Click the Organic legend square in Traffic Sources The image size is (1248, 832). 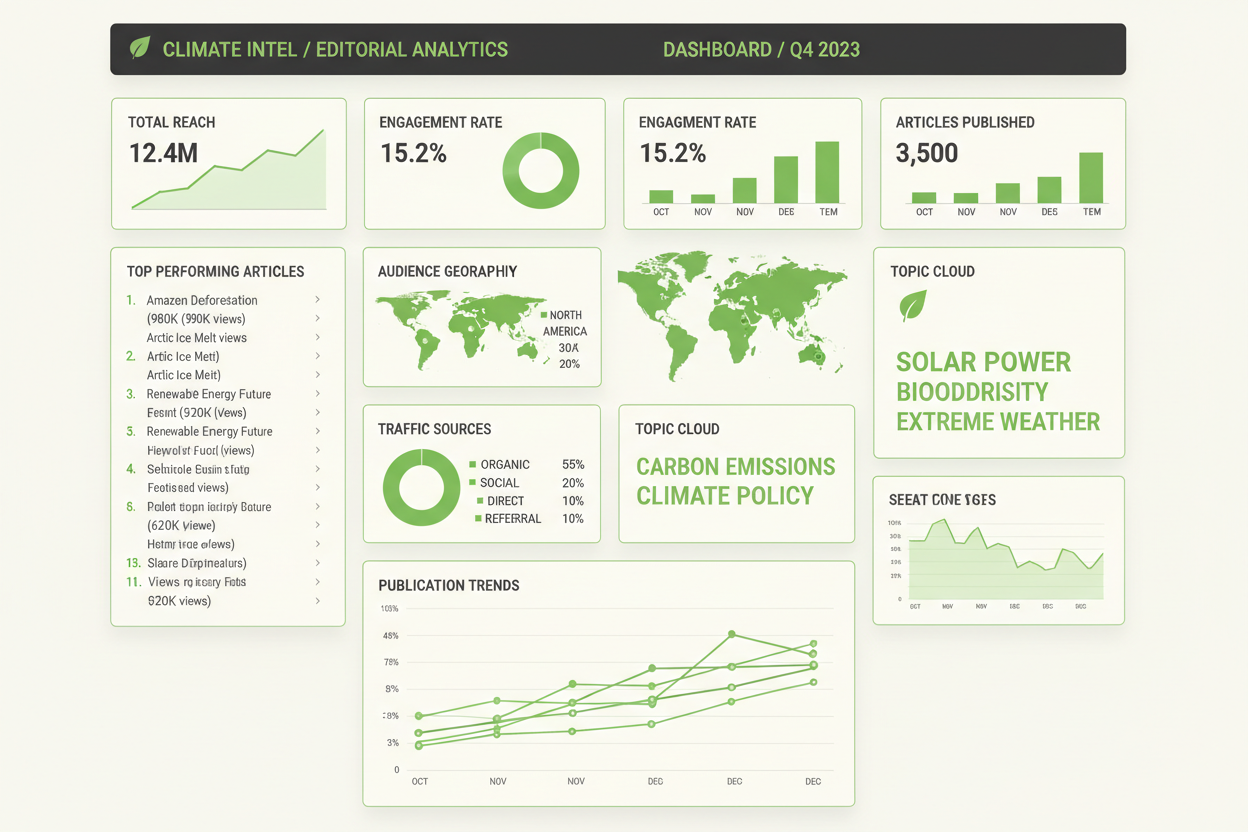pyautogui.click(x=473, y=465)
